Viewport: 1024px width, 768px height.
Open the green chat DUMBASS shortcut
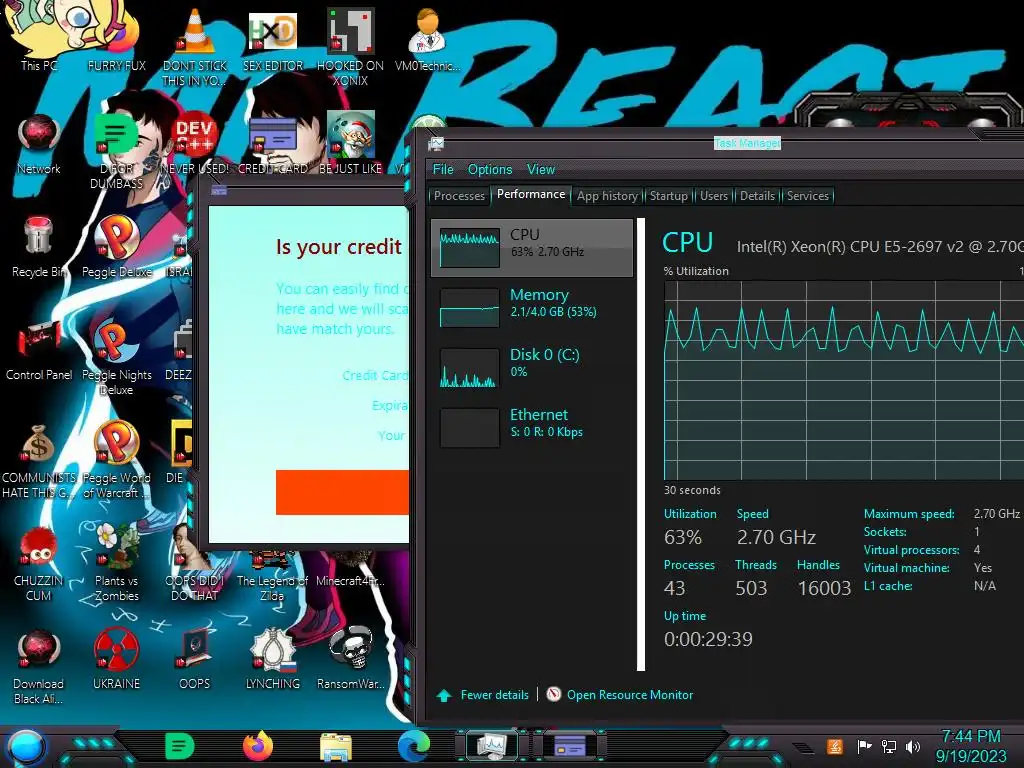117,150
